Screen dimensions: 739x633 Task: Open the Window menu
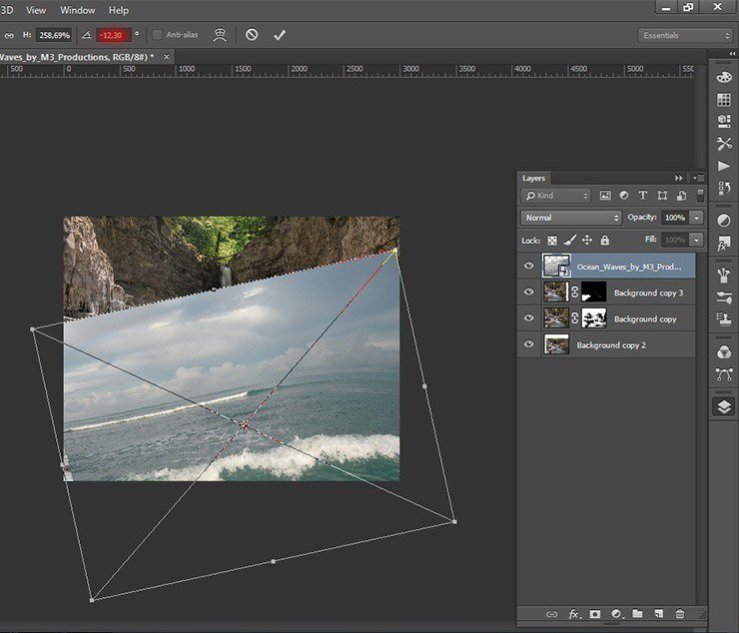coord(78,10)
